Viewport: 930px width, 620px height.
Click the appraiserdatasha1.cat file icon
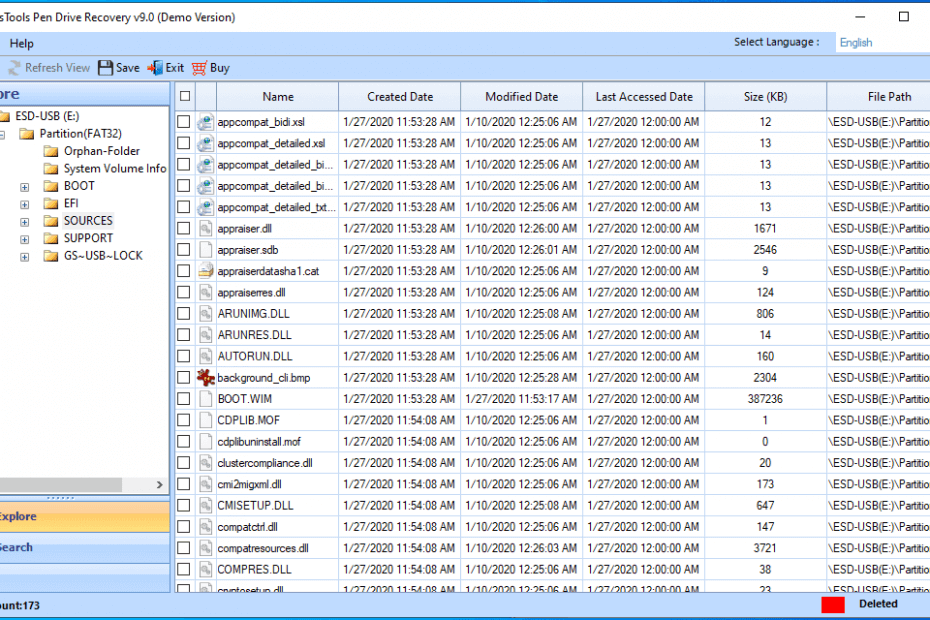(x=205, y=271)
